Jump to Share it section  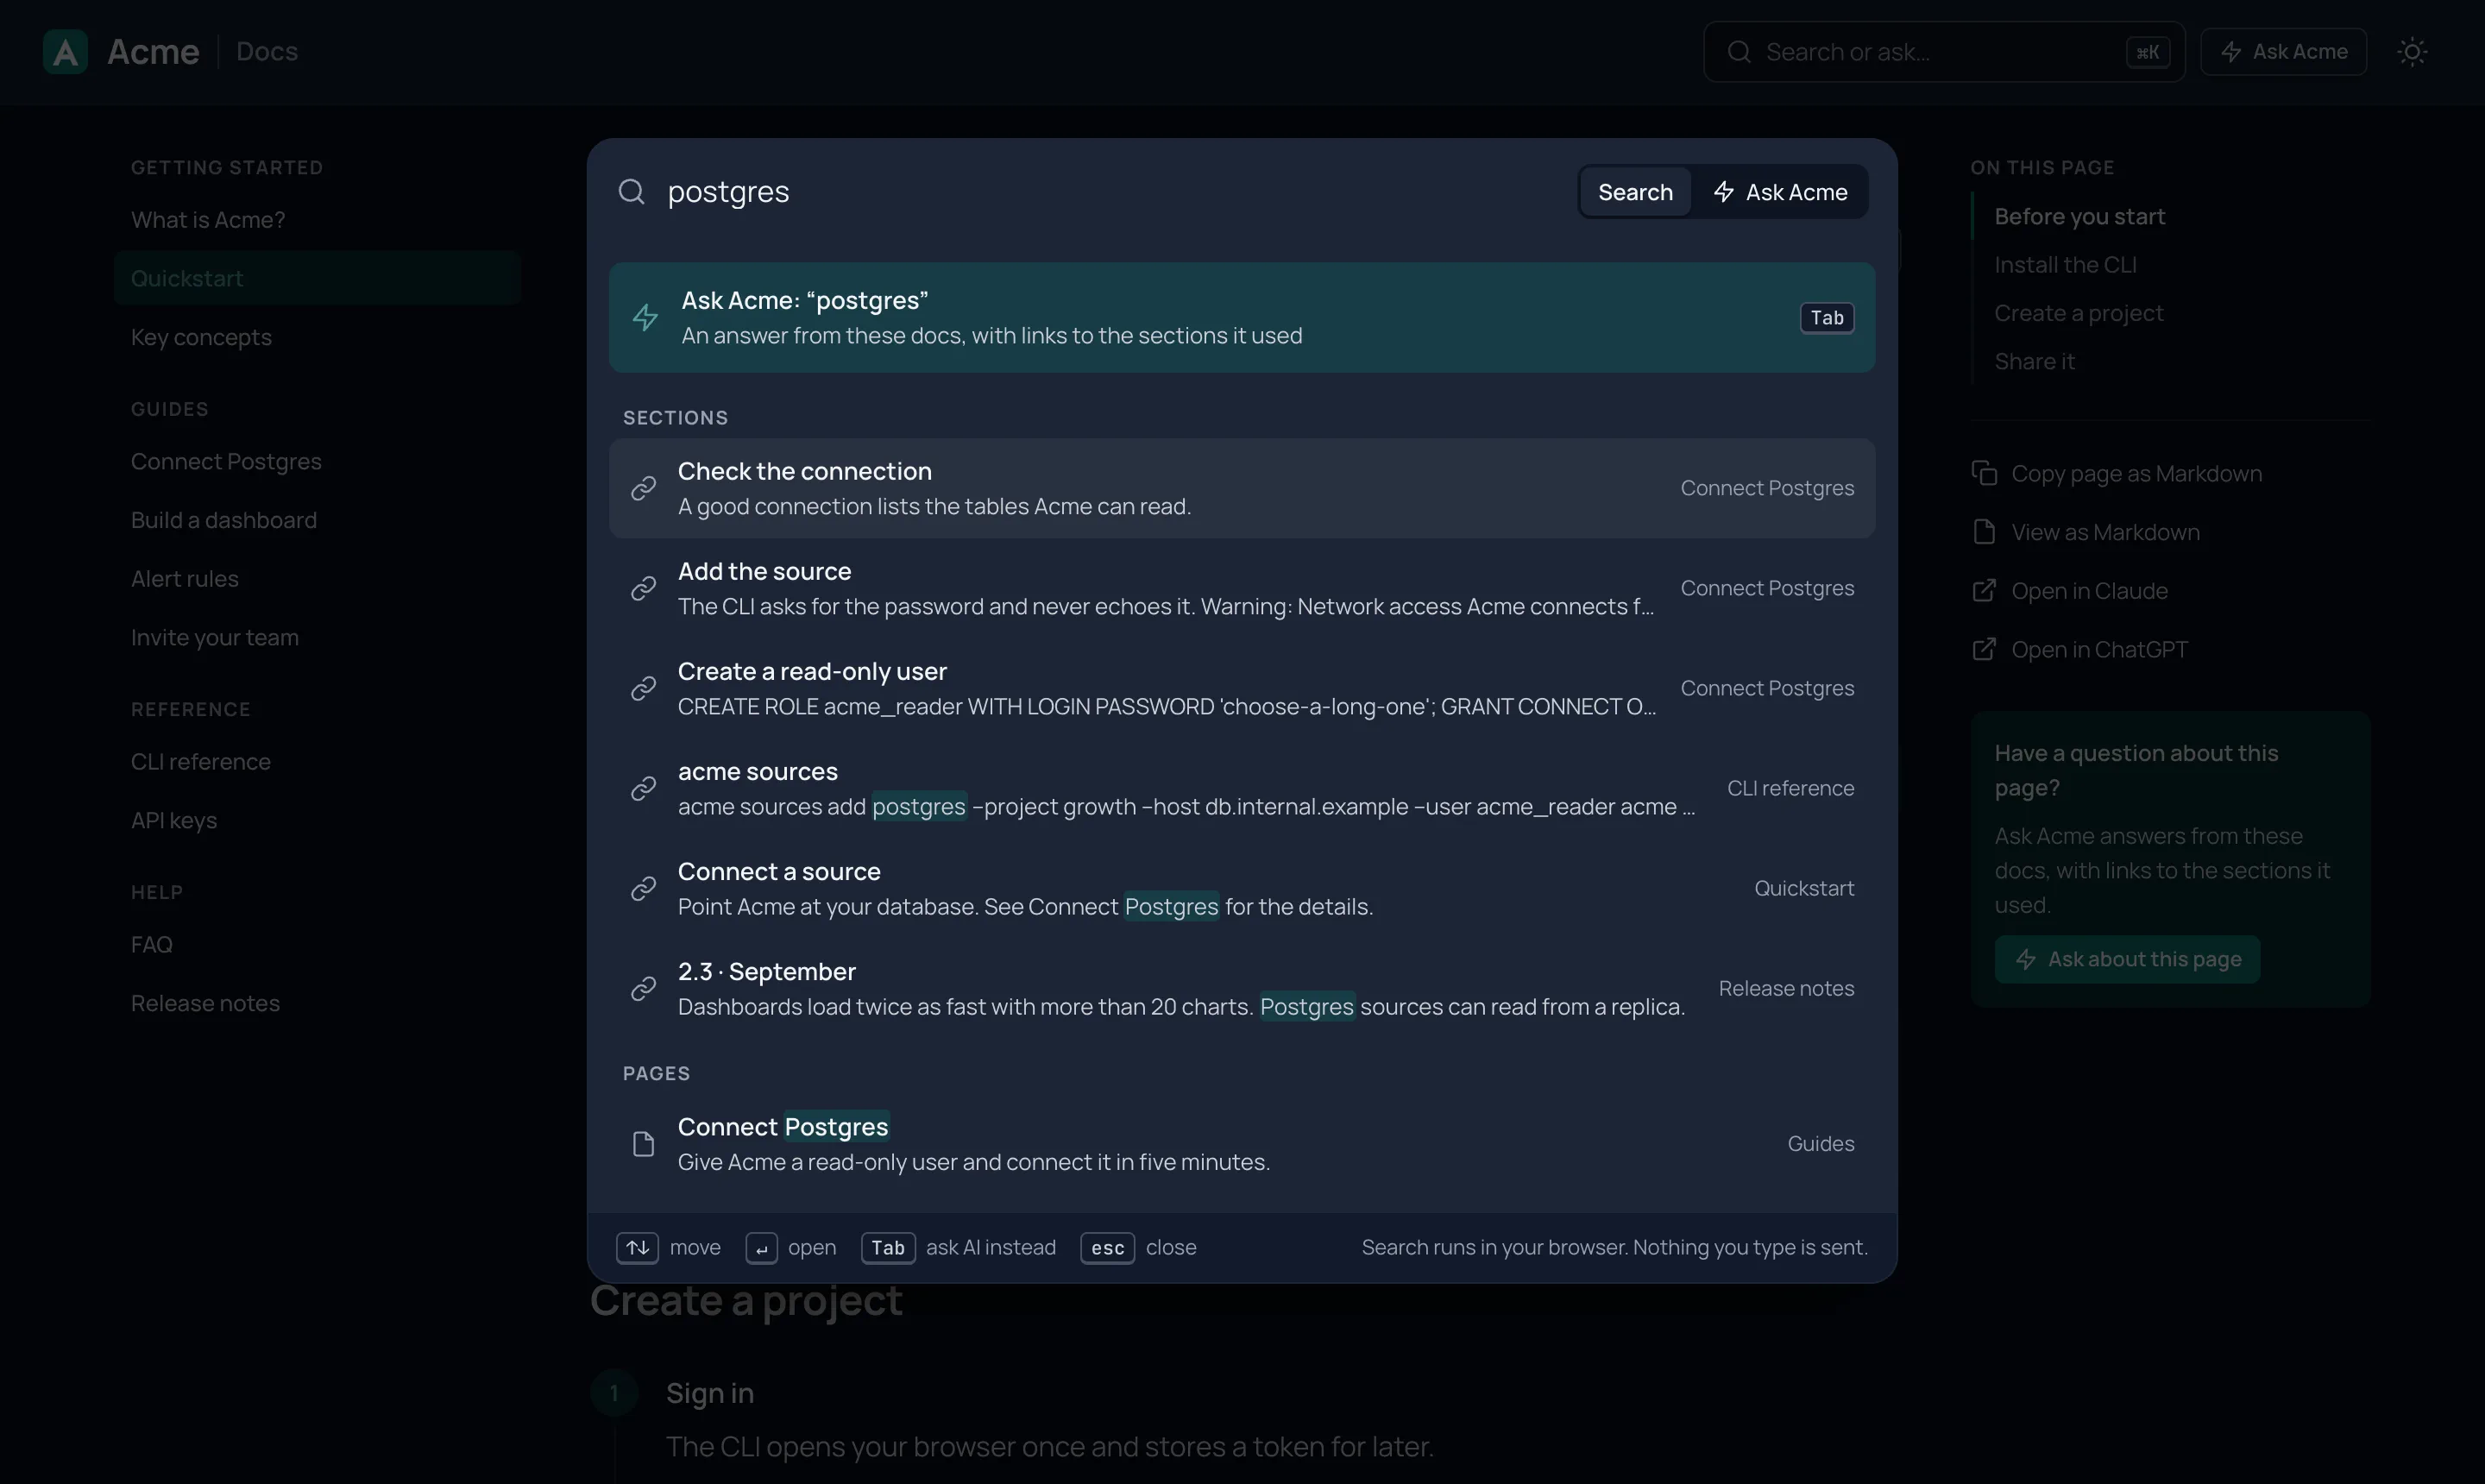tap(2034, 361)
